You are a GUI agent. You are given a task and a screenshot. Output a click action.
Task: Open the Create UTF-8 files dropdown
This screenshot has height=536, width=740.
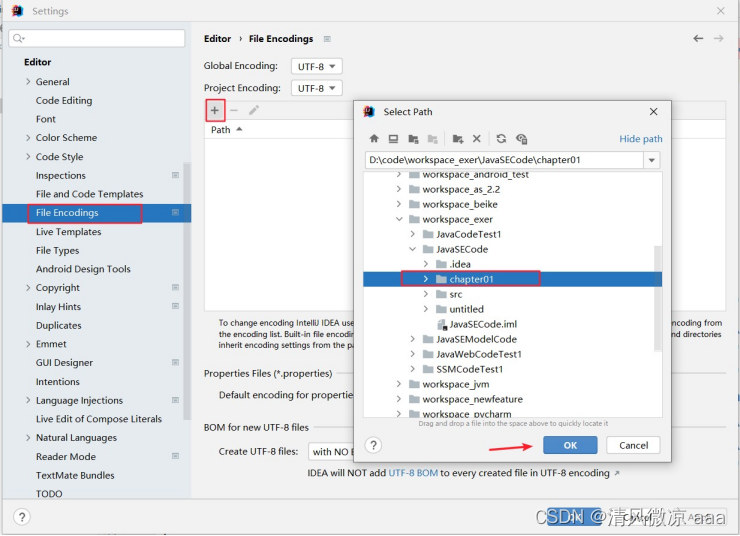click(x=331, y=452)
